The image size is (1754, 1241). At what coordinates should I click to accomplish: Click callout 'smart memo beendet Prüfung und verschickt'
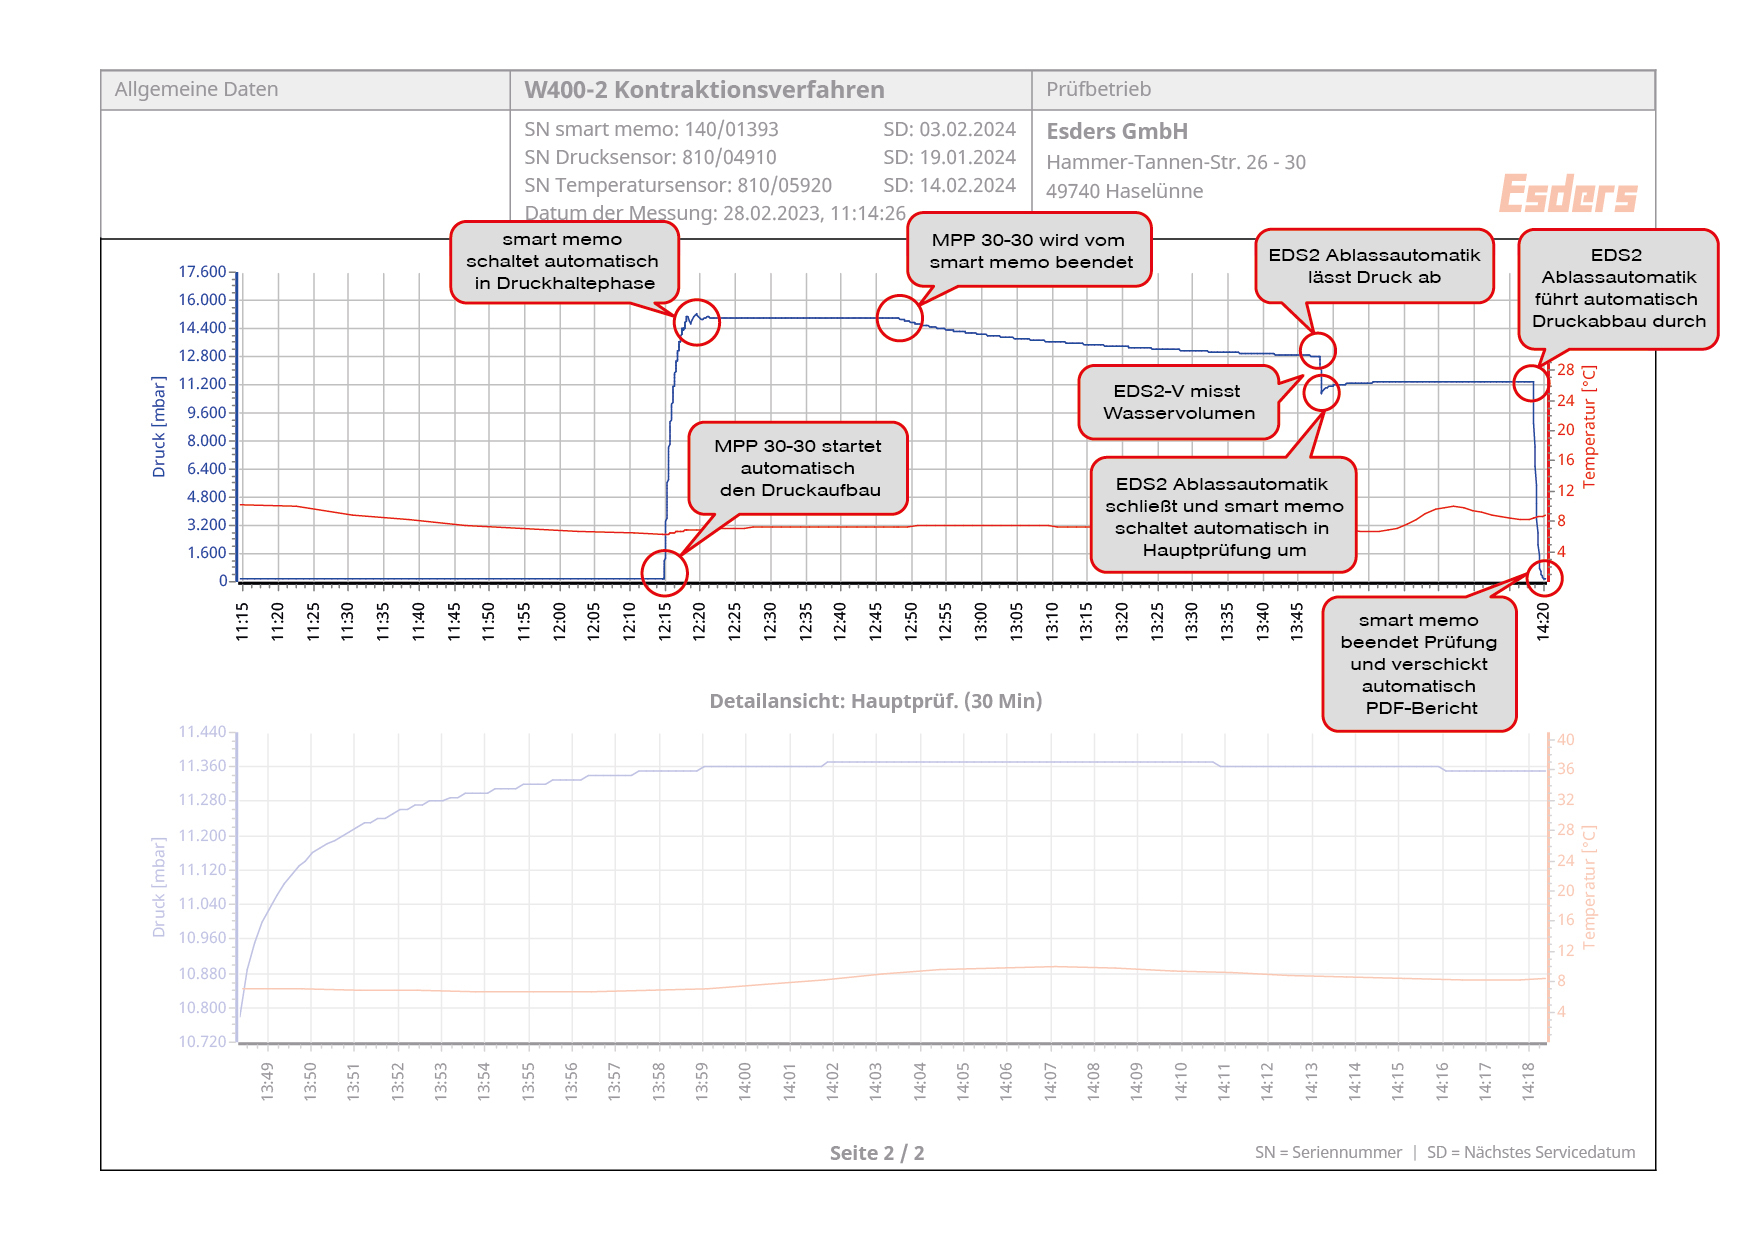coord(1419,664)
